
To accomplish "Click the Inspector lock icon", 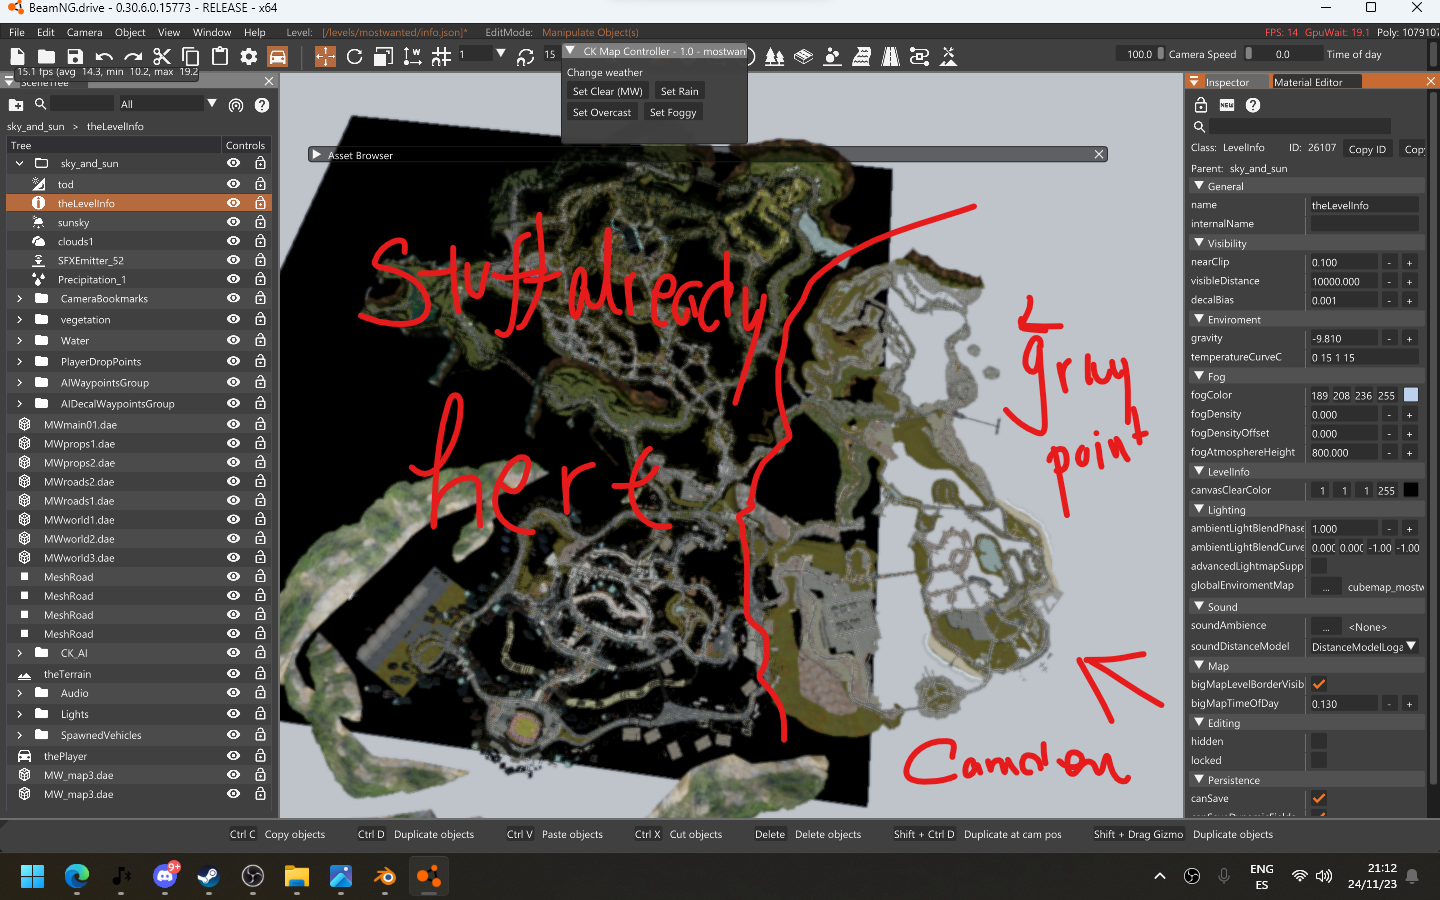I will point(1201,105).
